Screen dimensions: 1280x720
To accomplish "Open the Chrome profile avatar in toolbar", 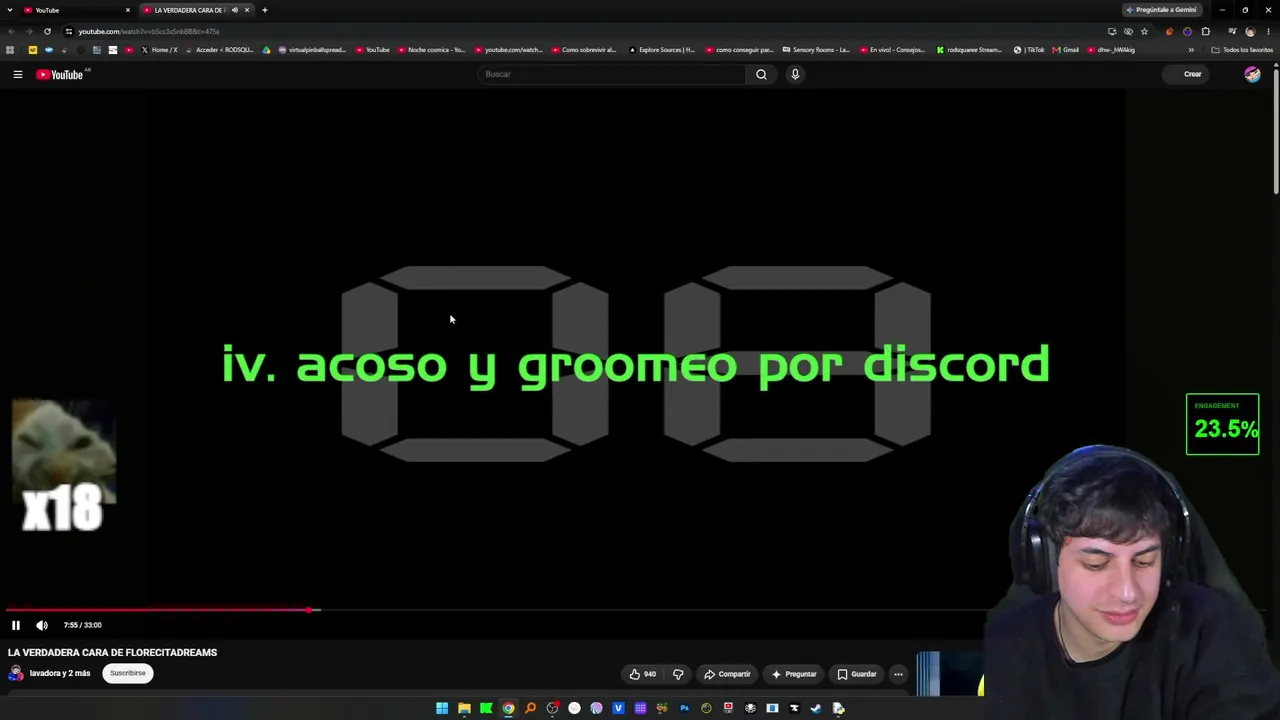I will tap(1249, 31).
